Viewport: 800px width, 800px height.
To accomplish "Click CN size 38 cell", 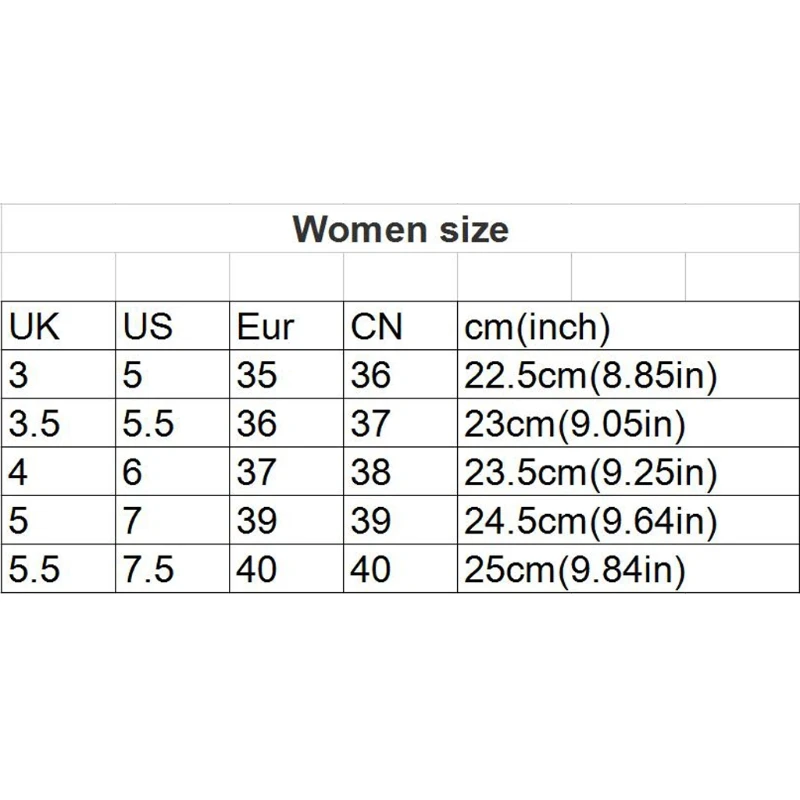I will [401, 471].
